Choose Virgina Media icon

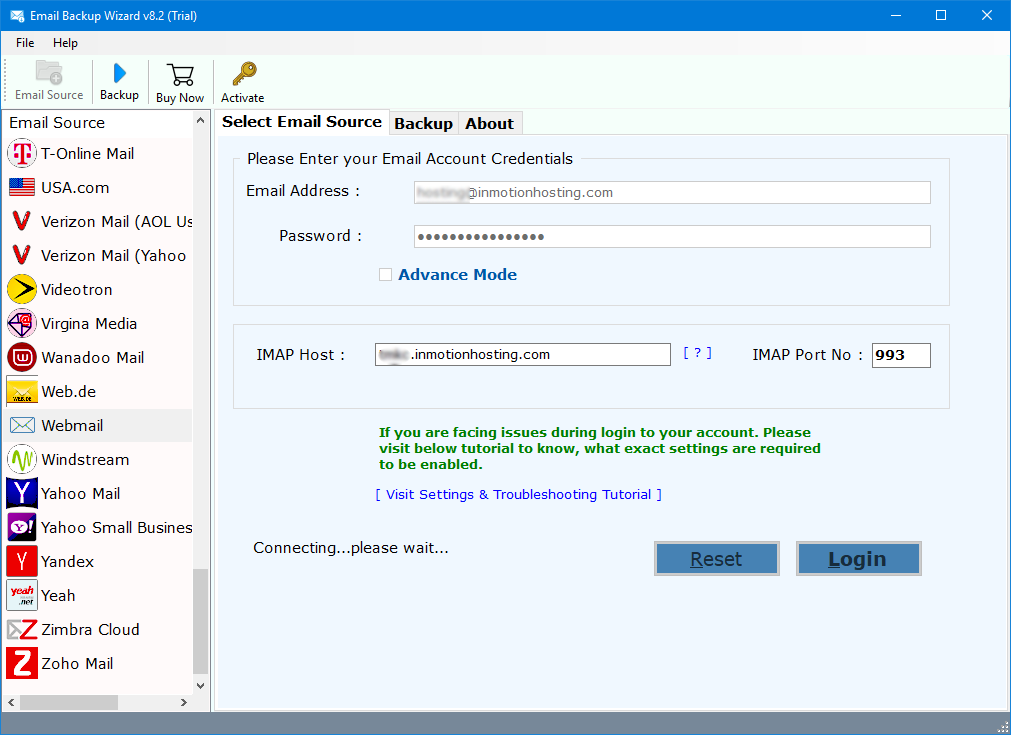[x=22, y=324]
